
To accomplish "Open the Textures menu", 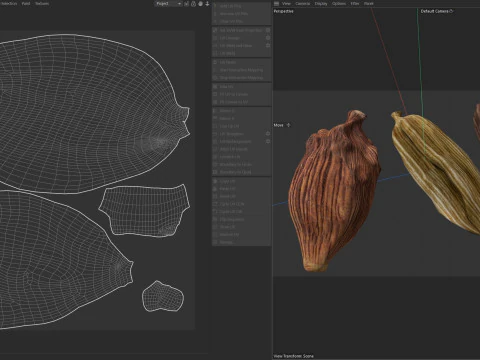I will tap(42, 4).
